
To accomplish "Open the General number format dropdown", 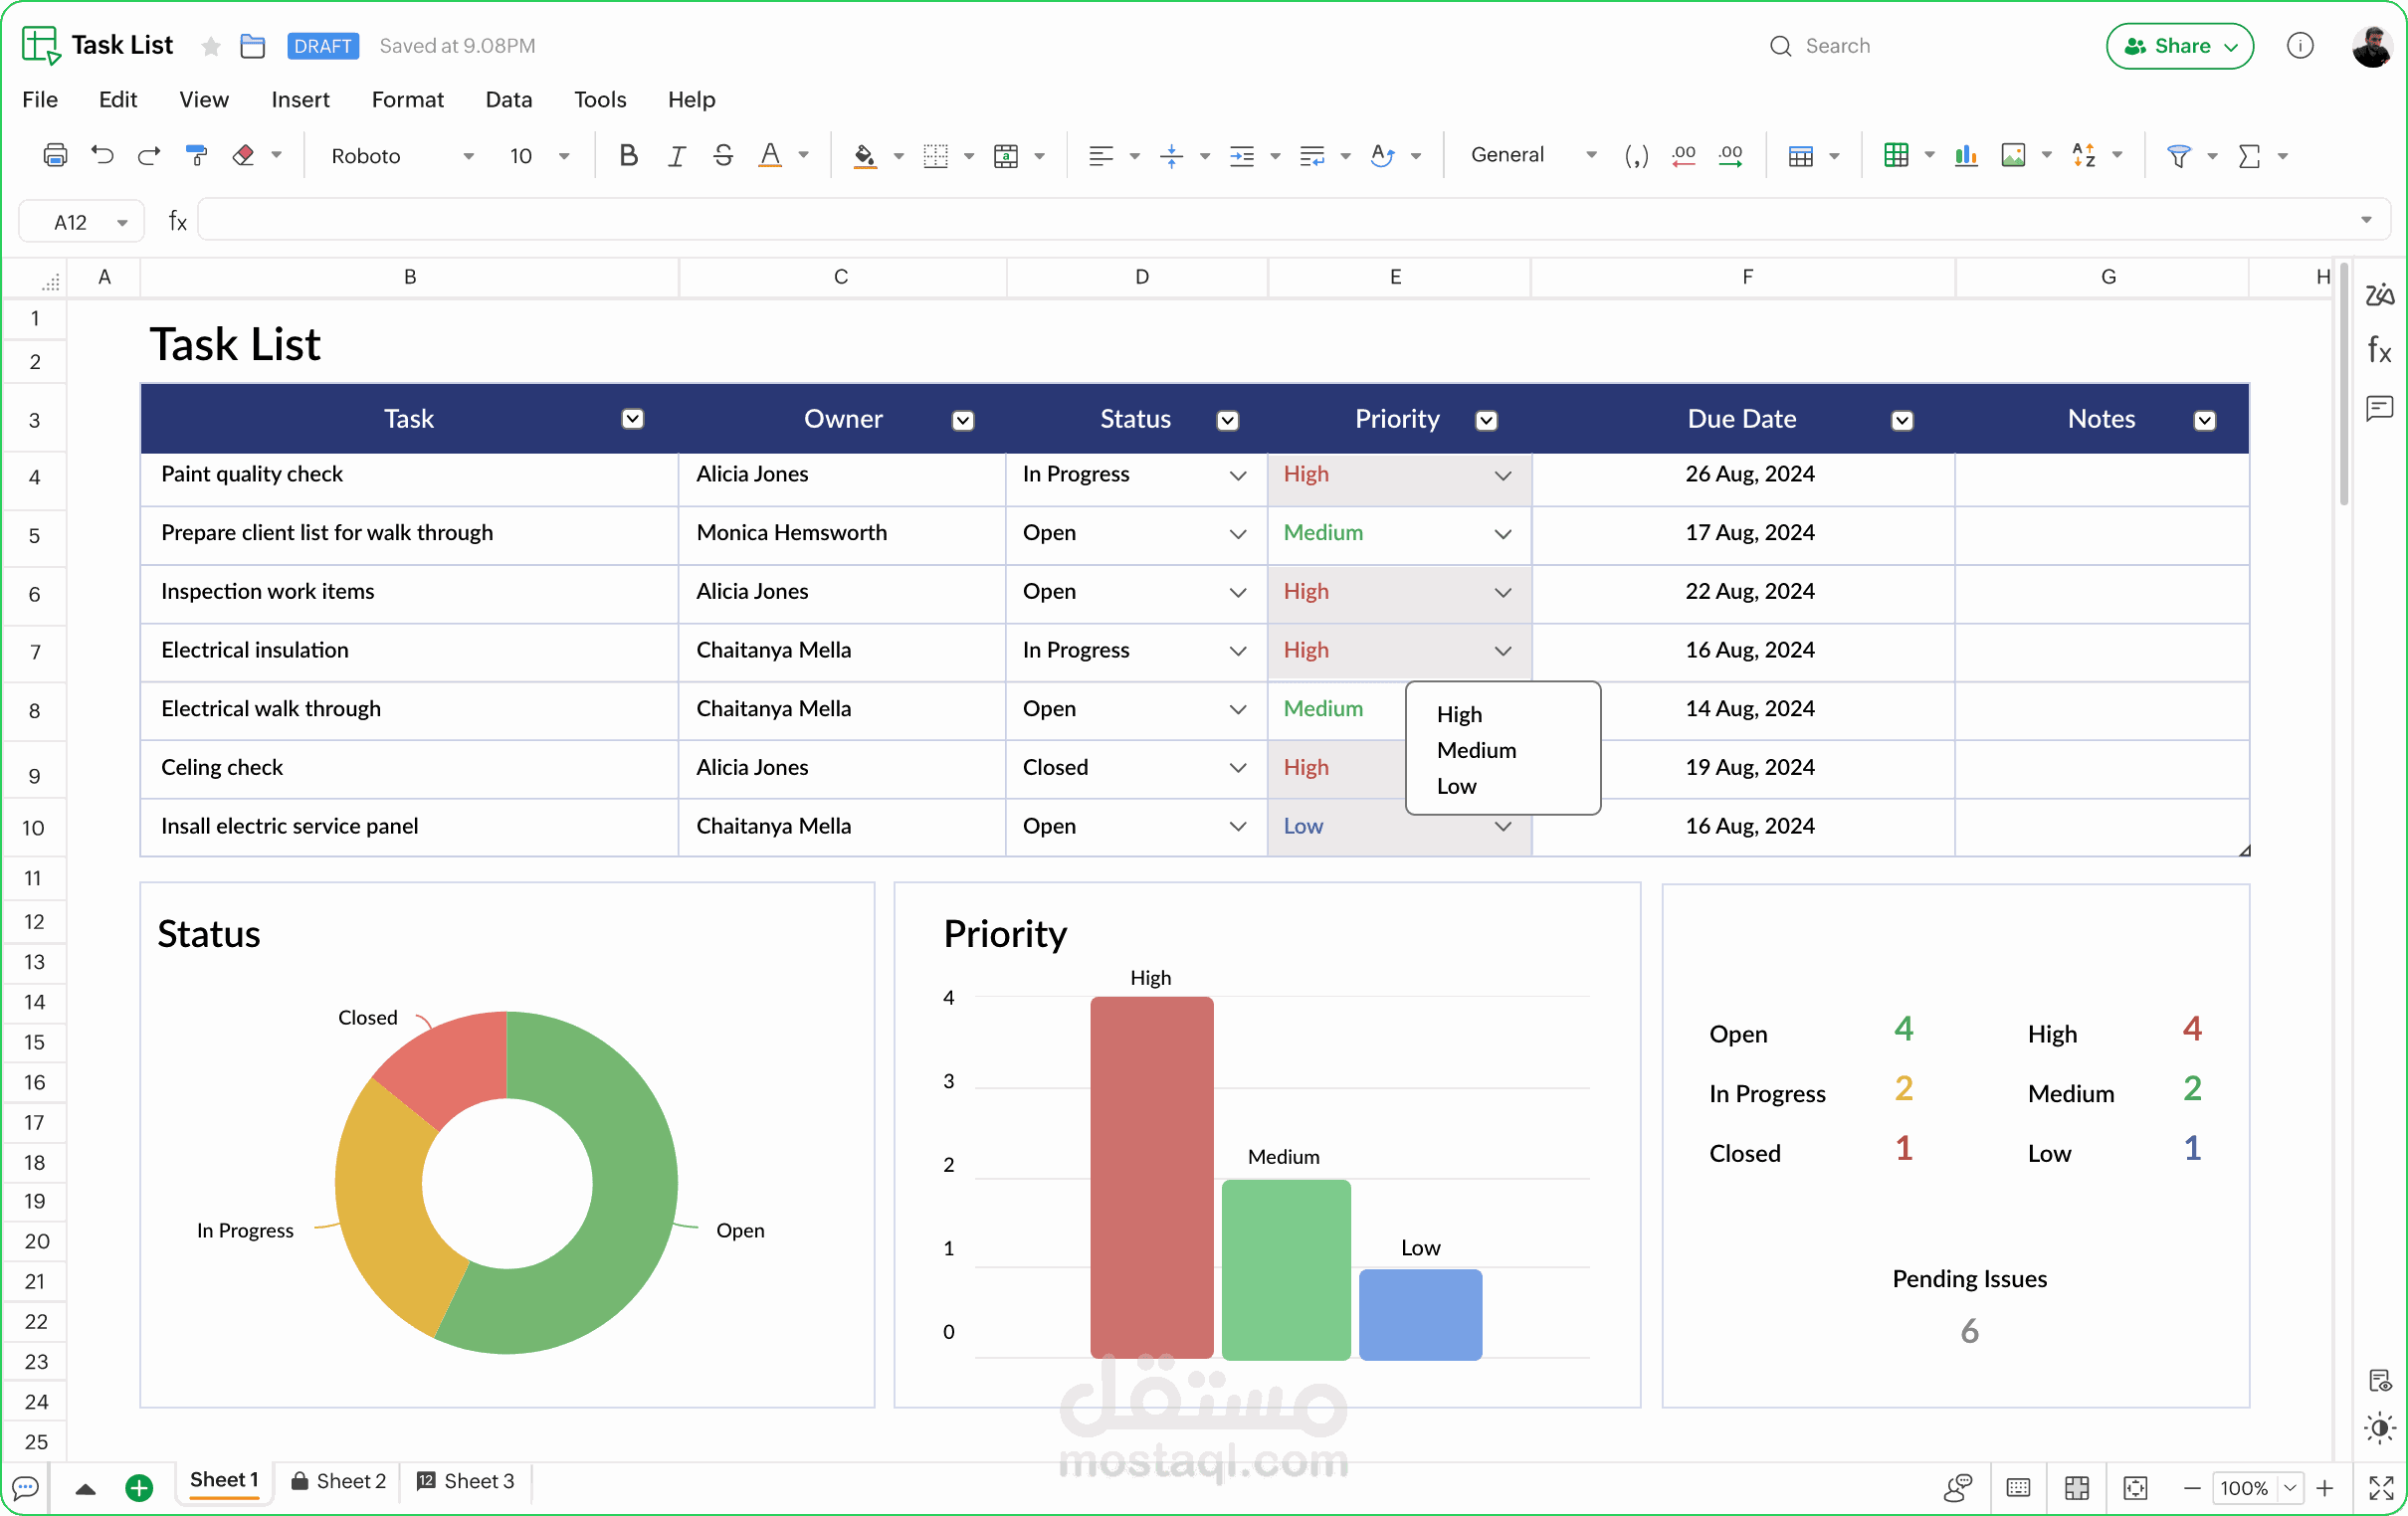I will point(1531,155).
